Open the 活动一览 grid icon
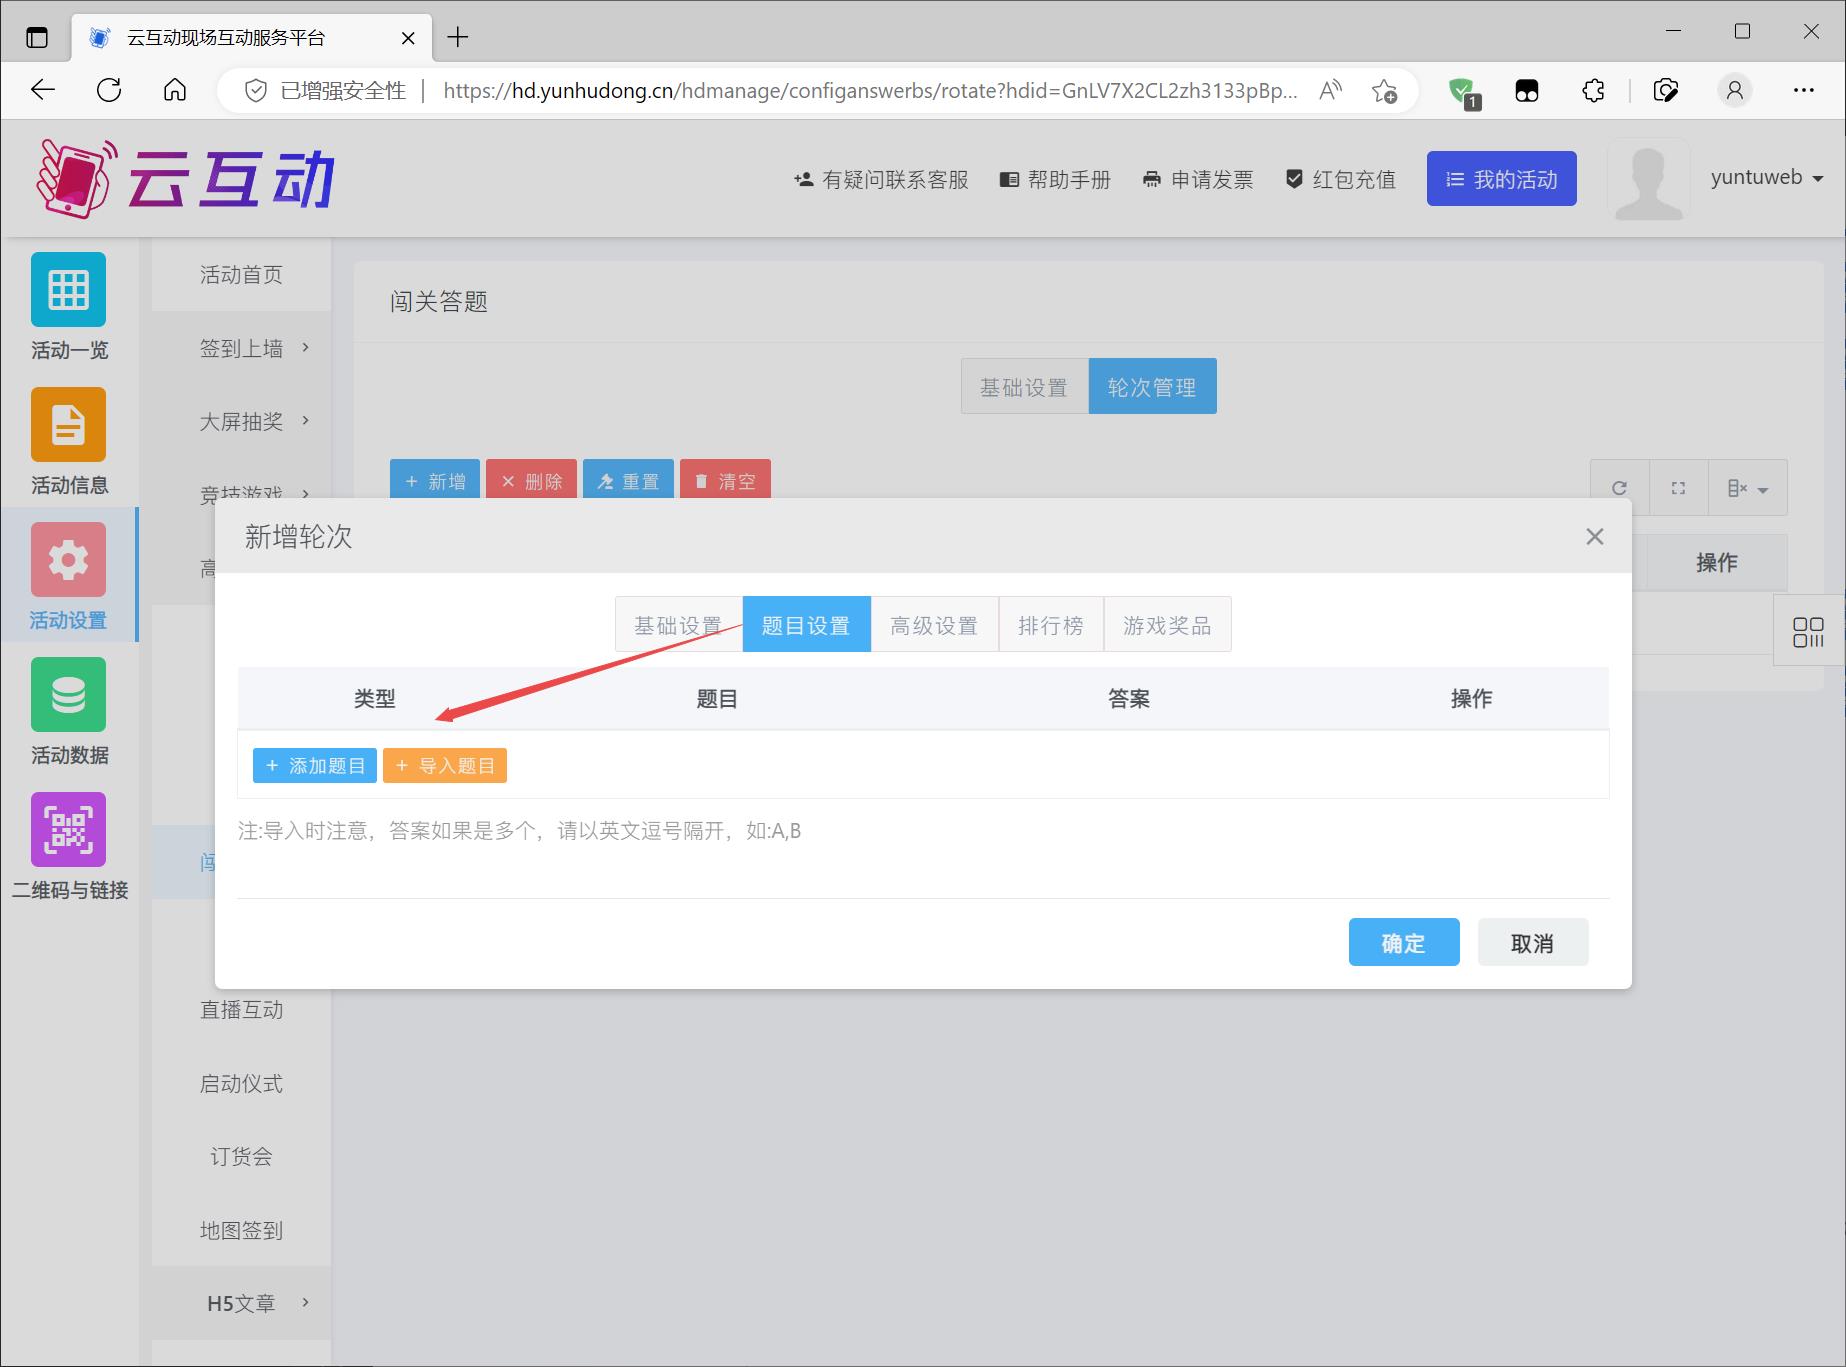Screen dimensions: 1846x1367 point(68,290)
